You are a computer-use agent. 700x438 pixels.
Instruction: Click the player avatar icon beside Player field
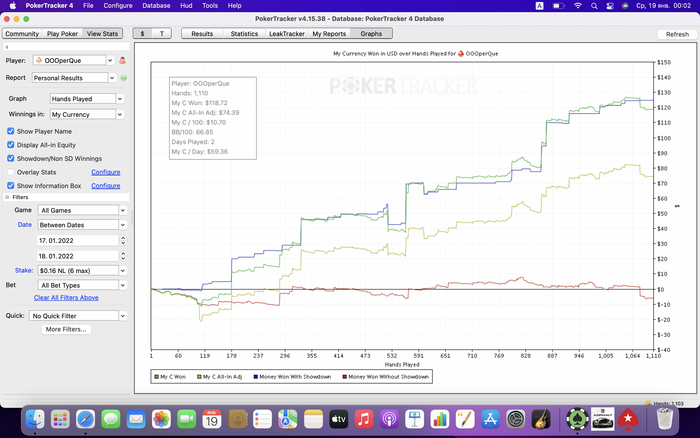click(122, 60)
